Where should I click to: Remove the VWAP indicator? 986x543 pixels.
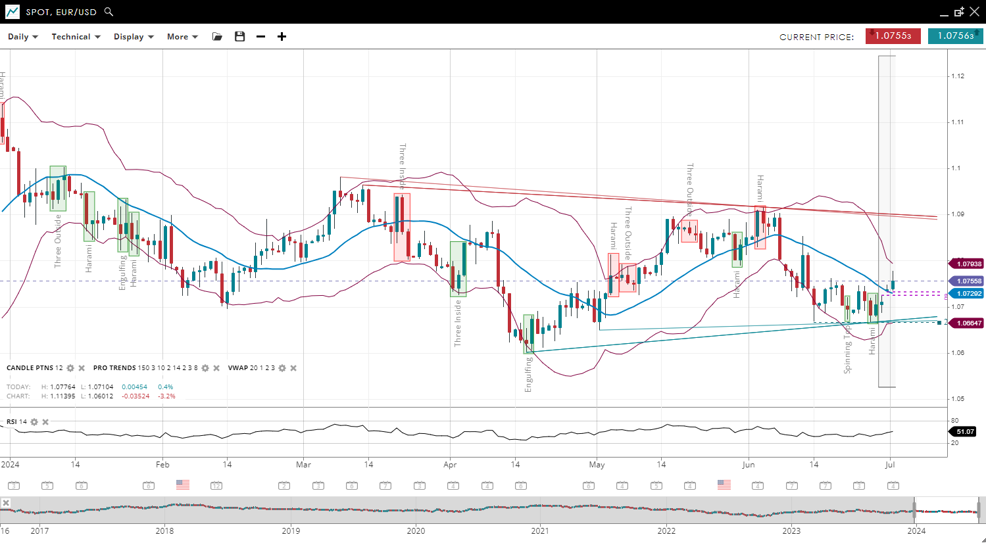pos(293,368)
